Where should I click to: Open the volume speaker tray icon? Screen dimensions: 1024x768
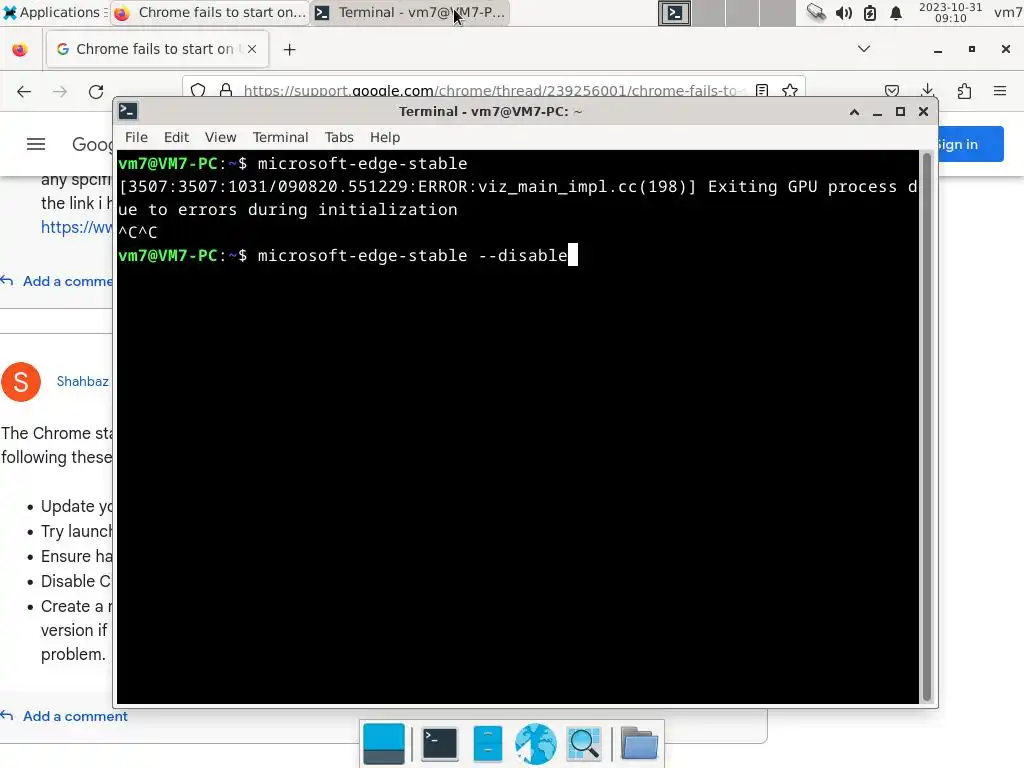click(843, 13)
